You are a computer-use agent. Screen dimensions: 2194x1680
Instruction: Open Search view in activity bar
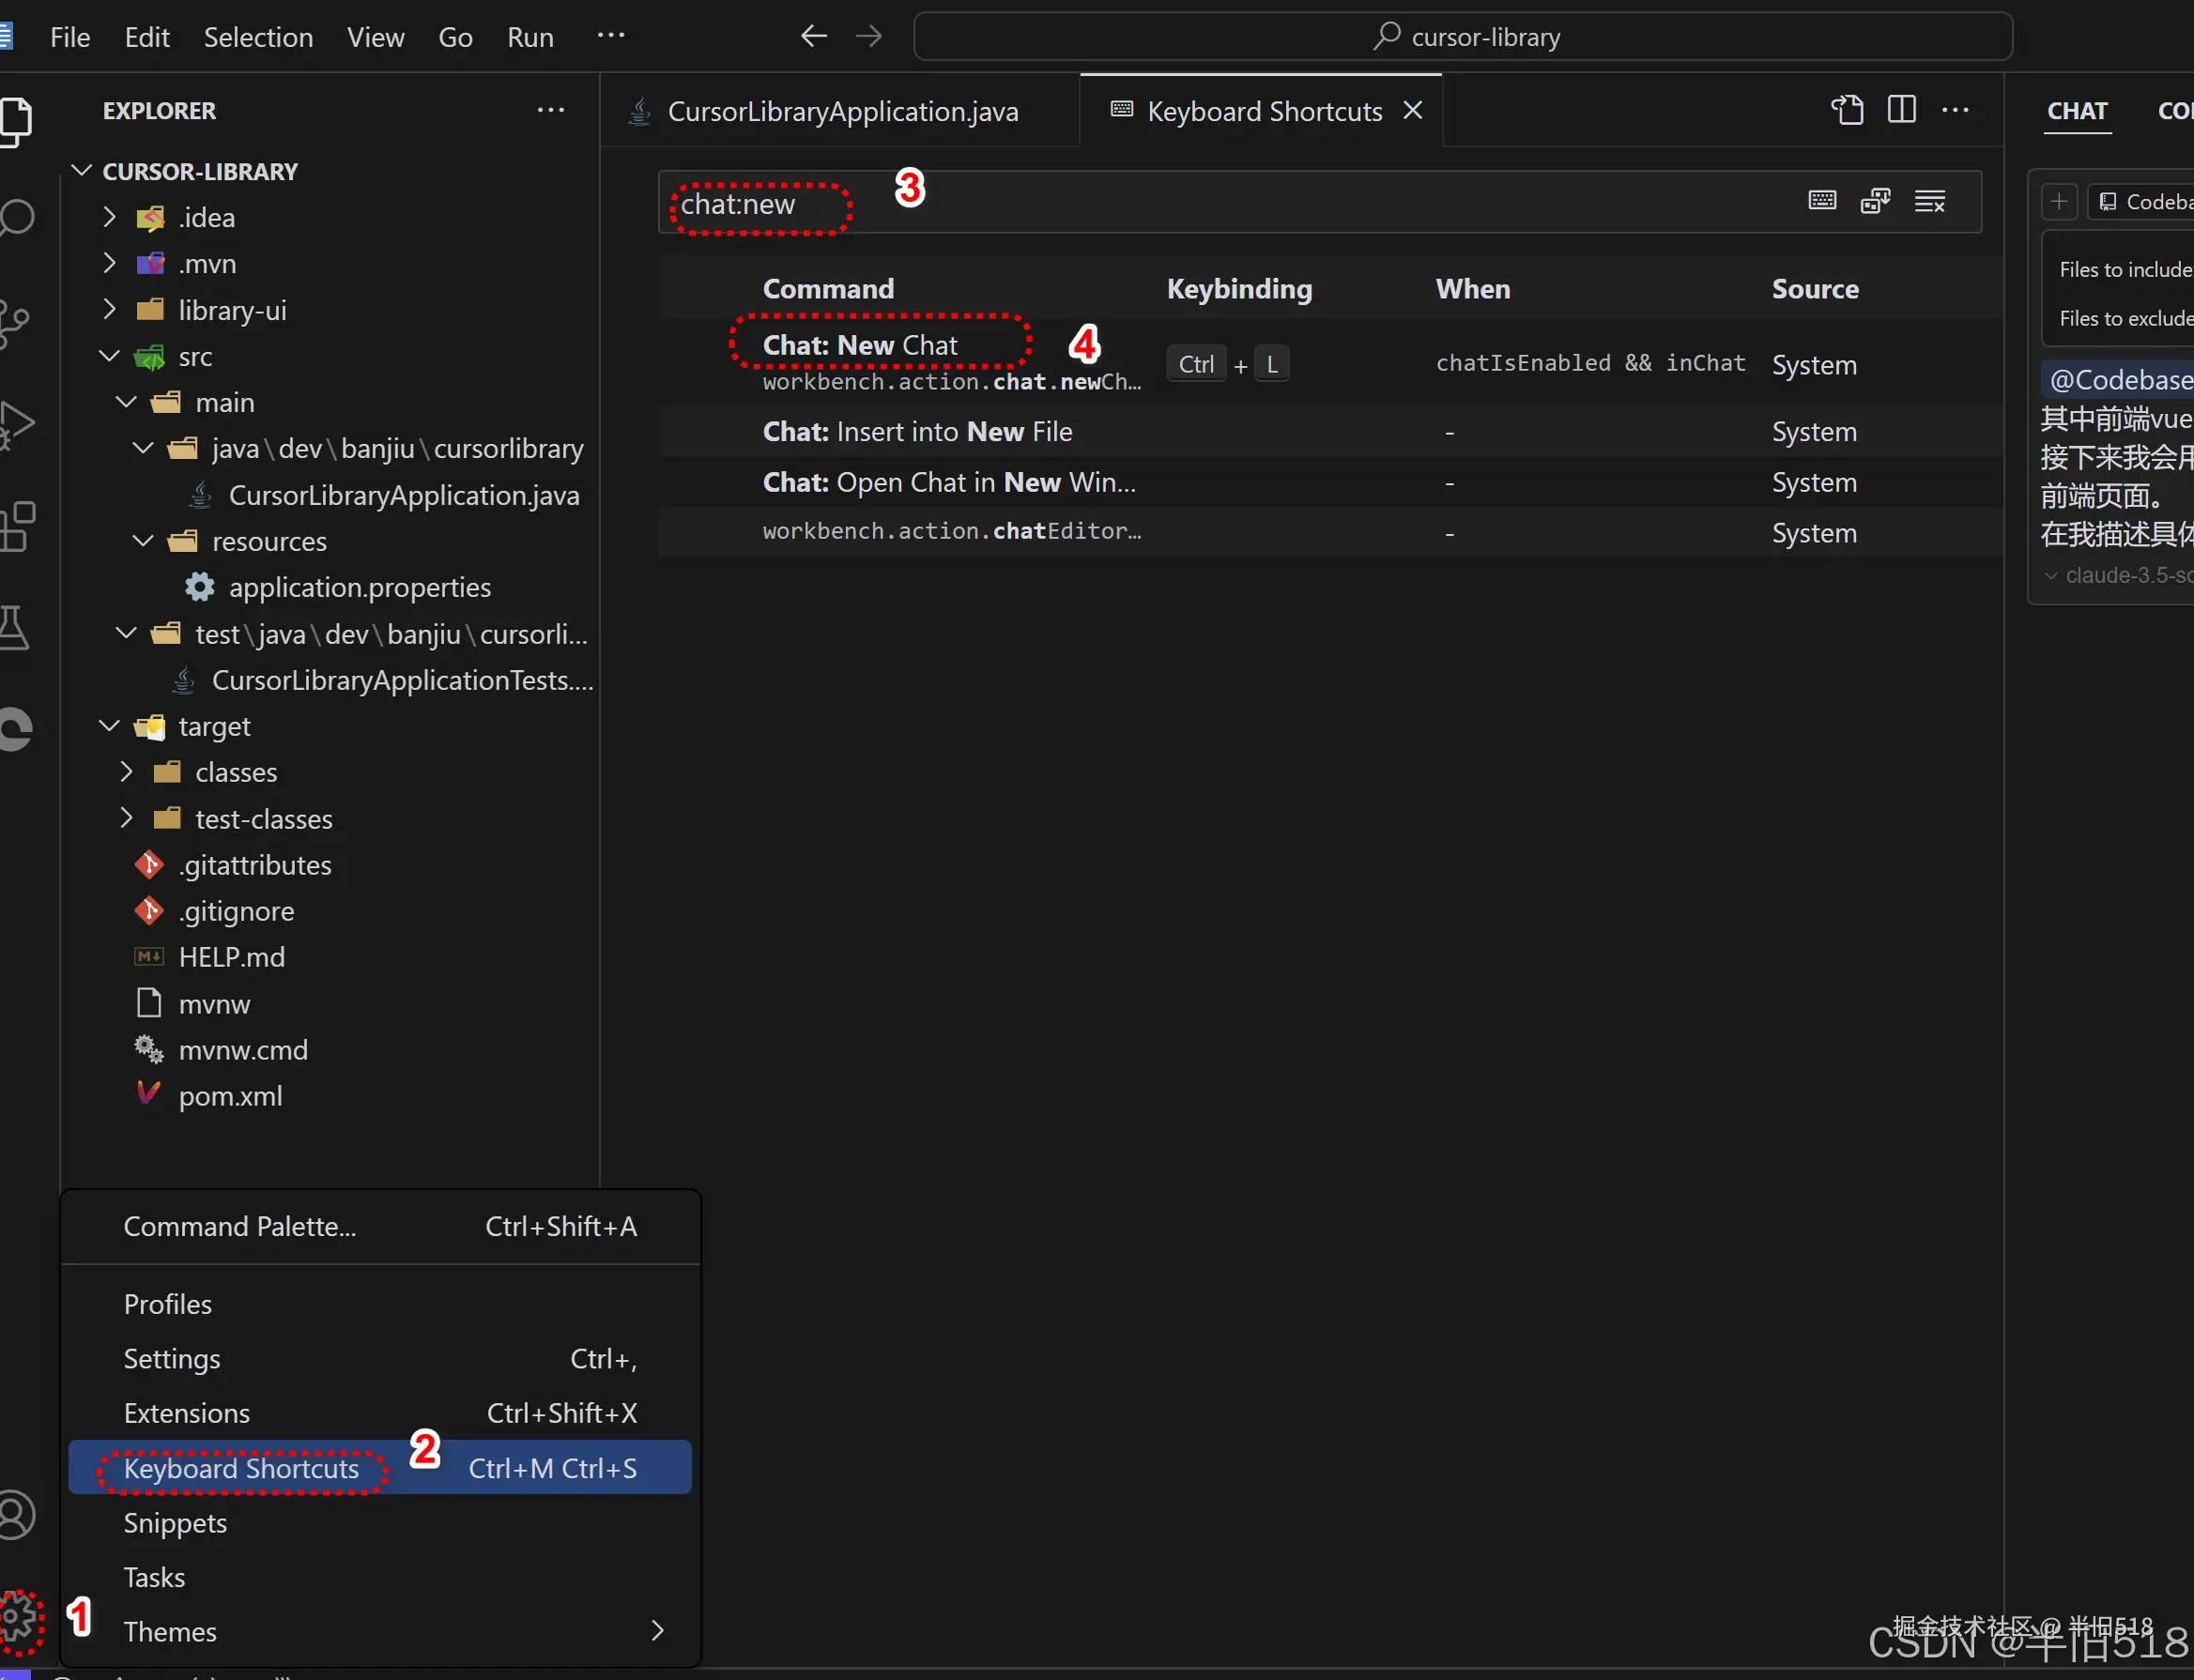coord(18,218)
